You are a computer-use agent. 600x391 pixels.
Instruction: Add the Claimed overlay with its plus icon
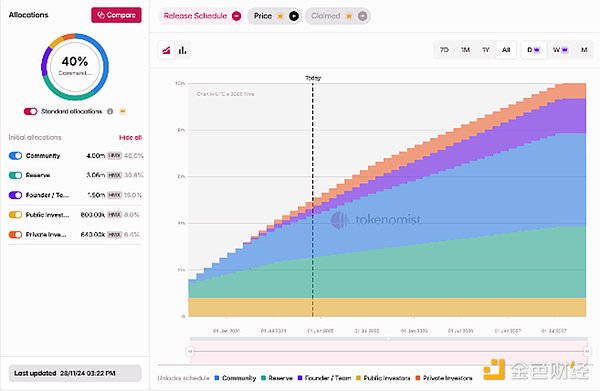(362, 16)
